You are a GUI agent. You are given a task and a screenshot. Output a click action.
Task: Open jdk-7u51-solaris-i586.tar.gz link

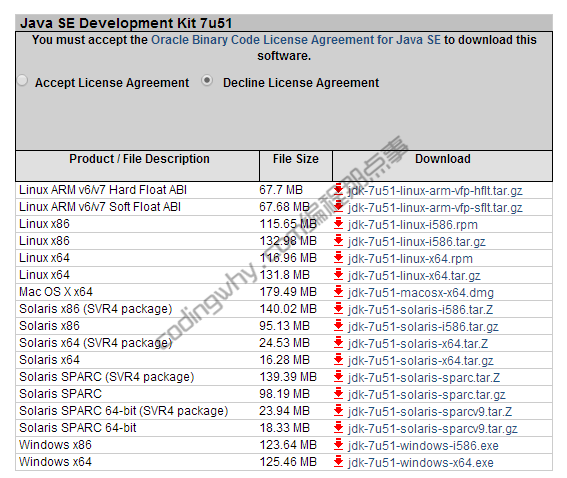pyautogui.click(x=423, y=327)
